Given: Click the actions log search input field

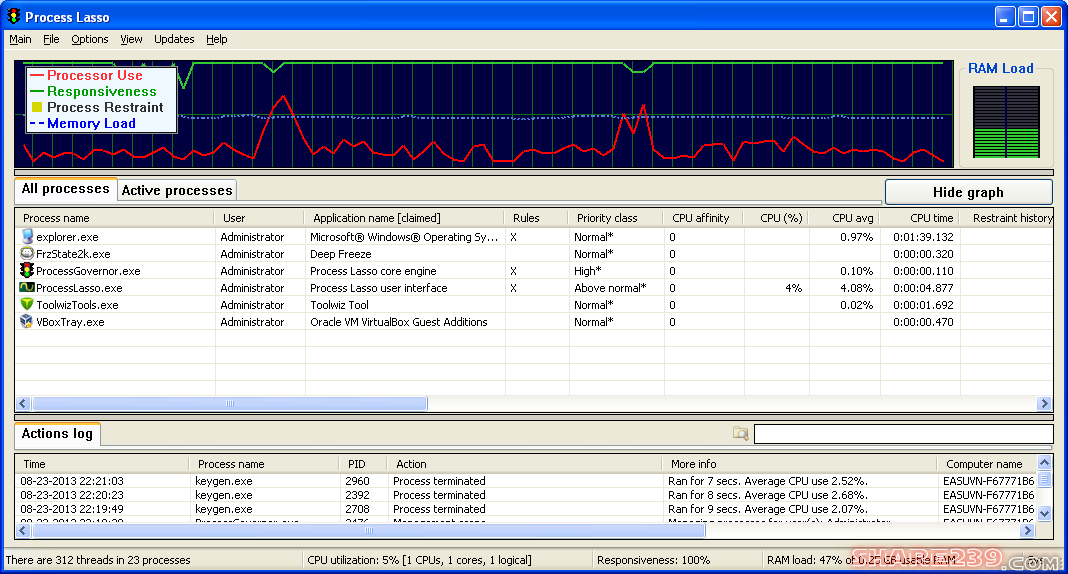Looking at the screenshot, I should (x=903, y=434).
